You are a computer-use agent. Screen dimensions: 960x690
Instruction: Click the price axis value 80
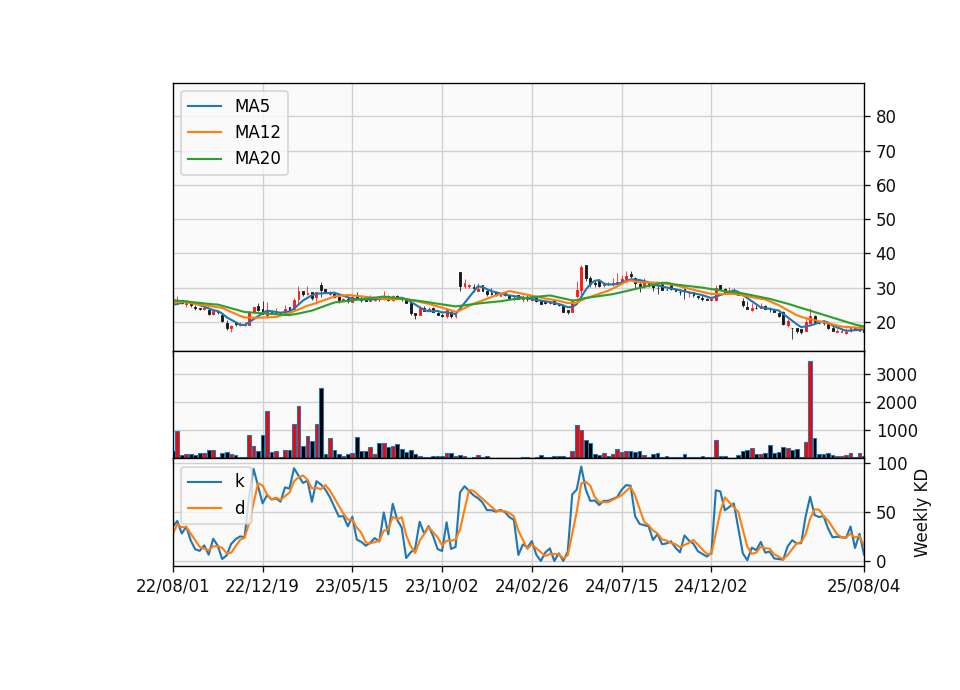[885, 117]
